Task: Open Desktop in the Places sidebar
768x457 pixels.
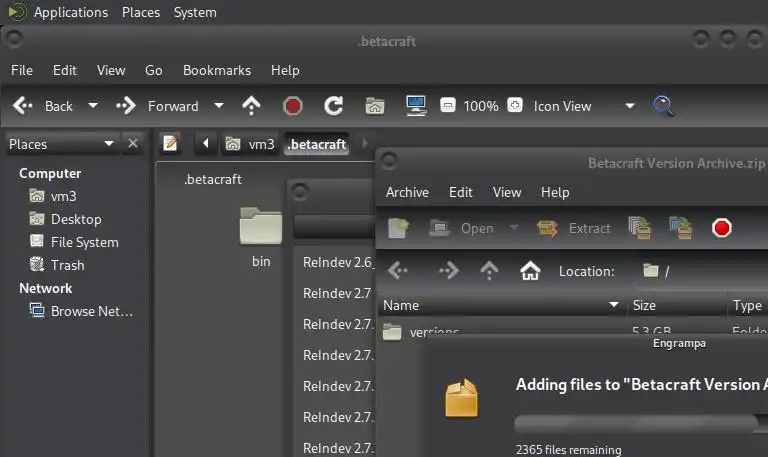Action: coord(66,219)
